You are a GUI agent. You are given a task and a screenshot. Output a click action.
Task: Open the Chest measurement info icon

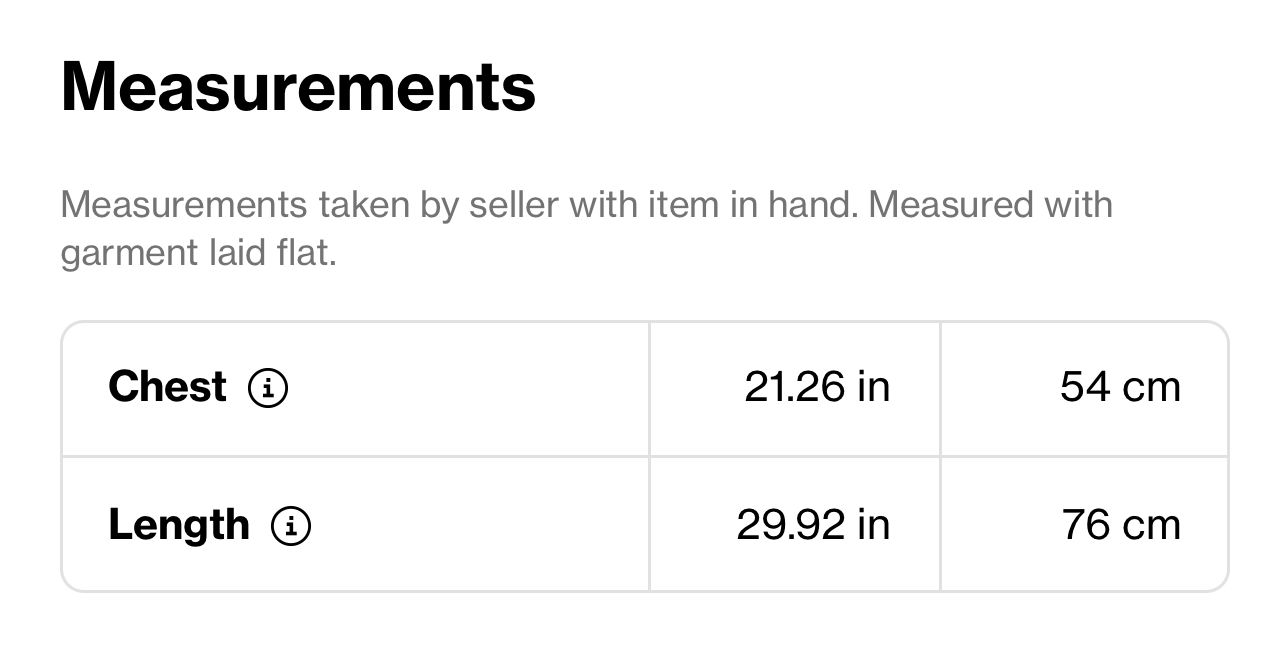268,387
